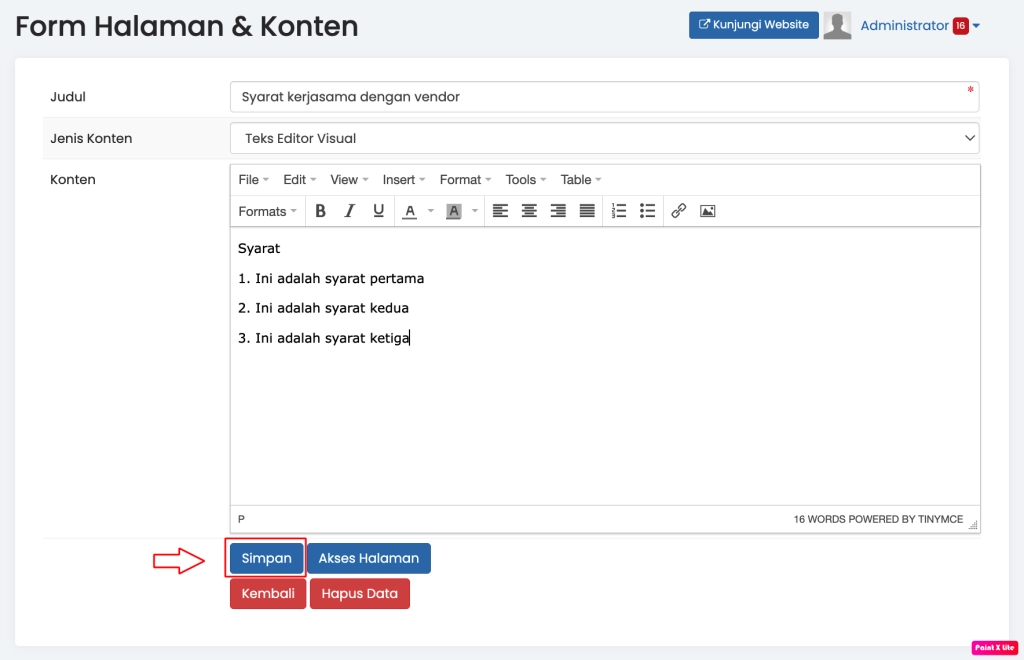The height and width of the screenshot is (660, 1024).
Task: Center align the editor text
Action: coord(529,211)
